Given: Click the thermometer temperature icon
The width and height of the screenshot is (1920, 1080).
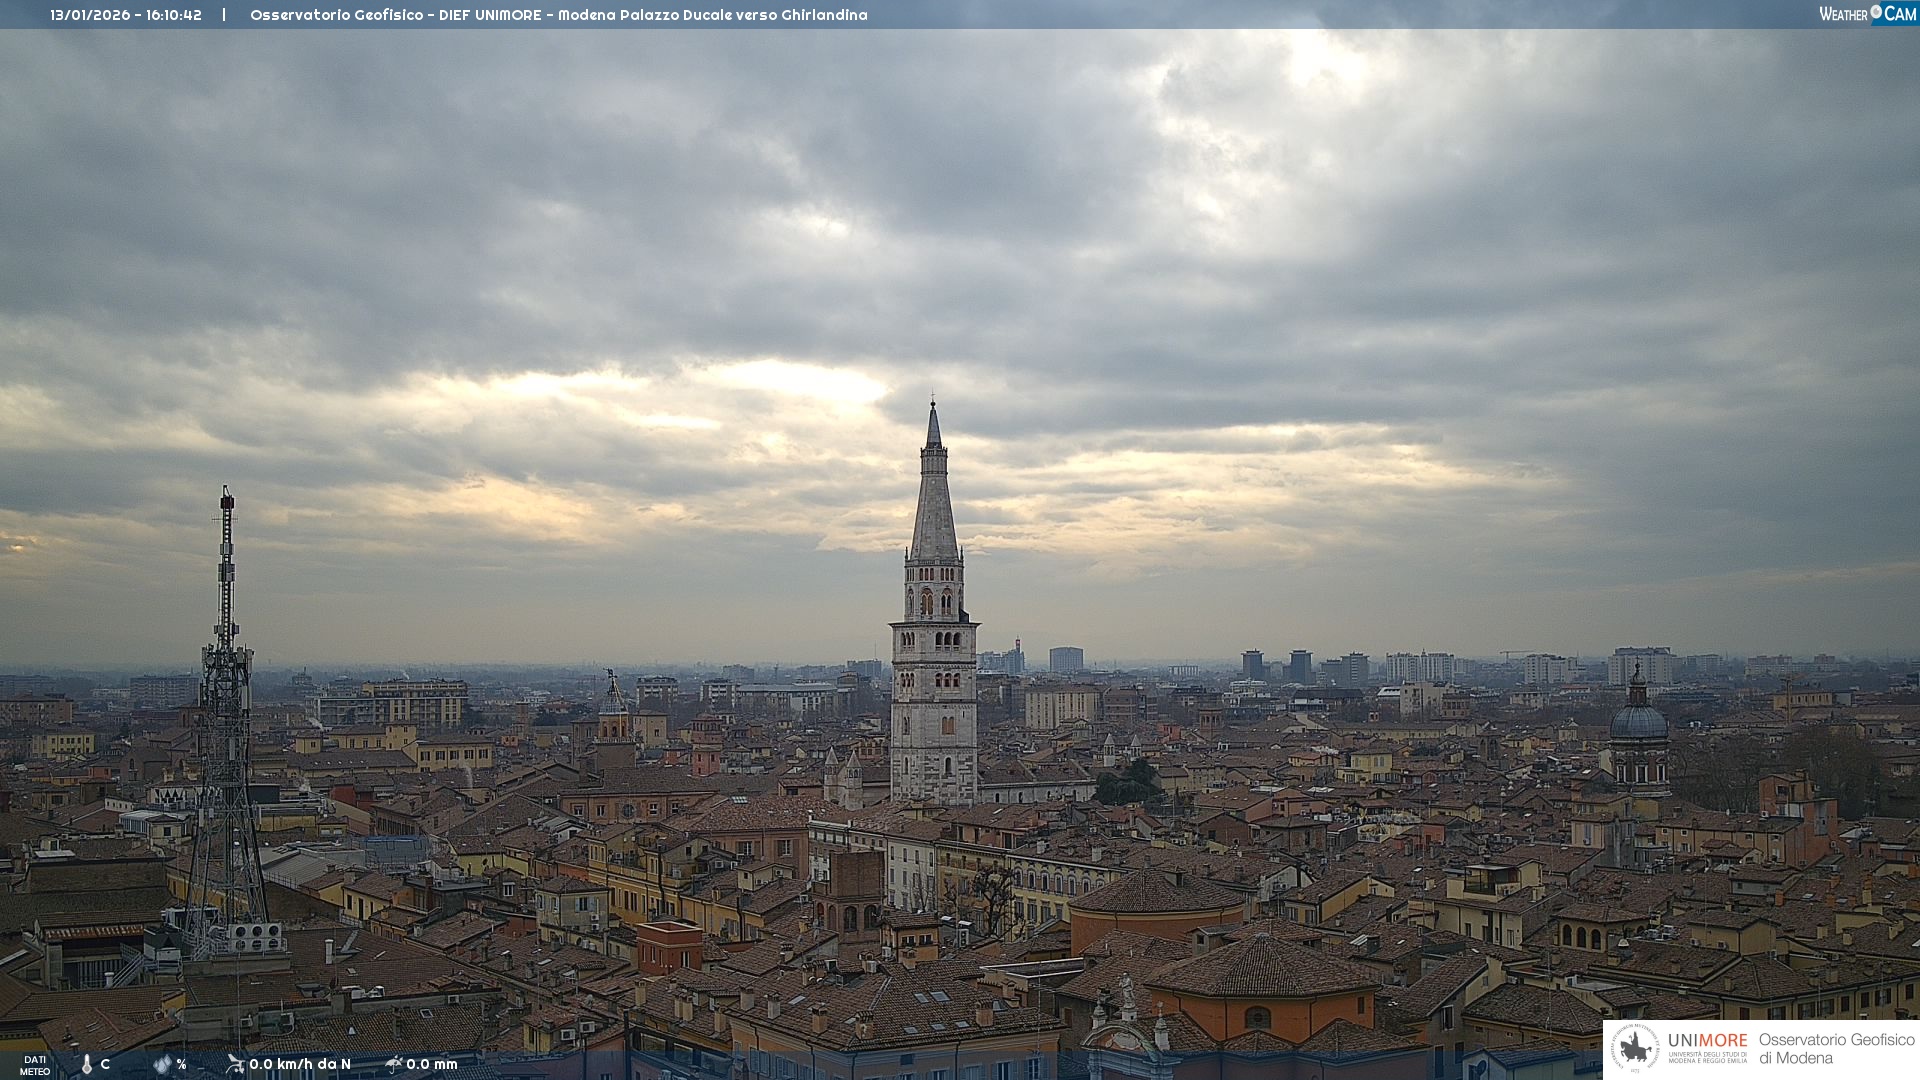Looking at the screenshot, I should 86,1064.
